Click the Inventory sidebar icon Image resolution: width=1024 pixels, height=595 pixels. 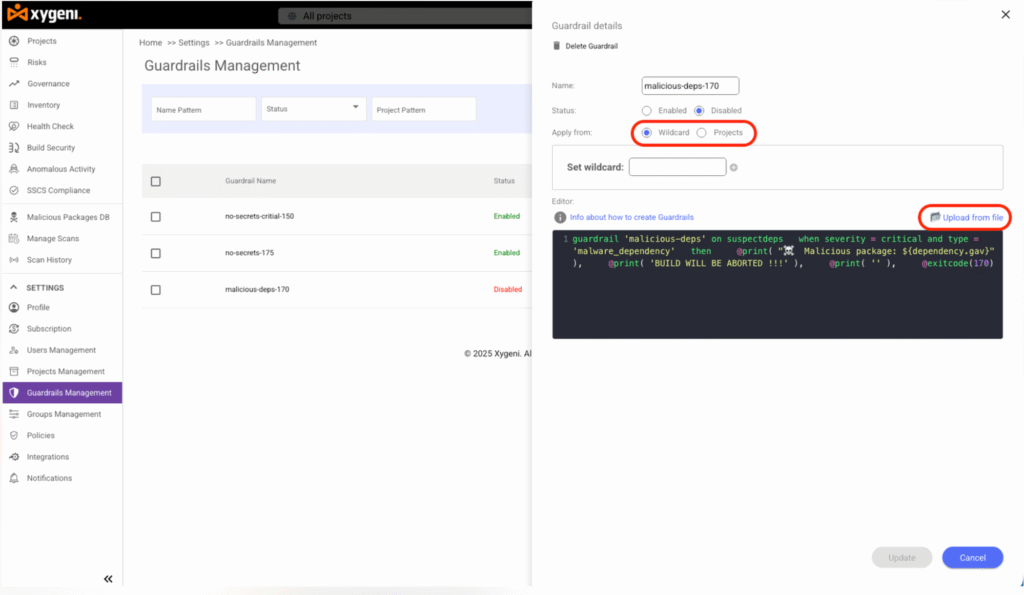pos(14,105)
